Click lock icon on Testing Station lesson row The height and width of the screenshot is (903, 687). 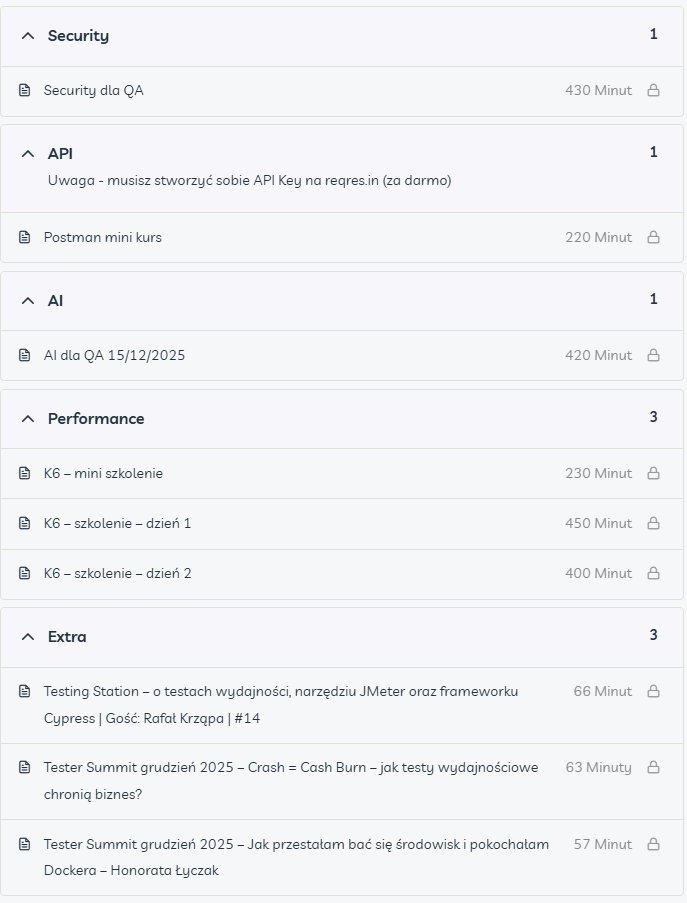653,691
